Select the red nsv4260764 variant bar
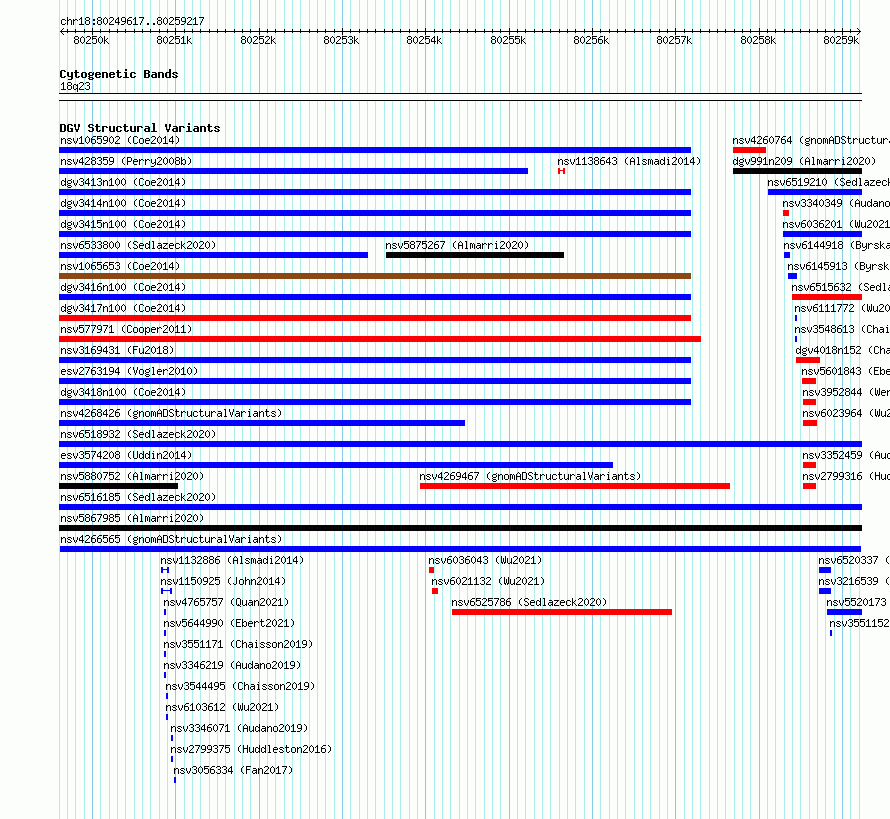The height and width of the screenshot is (819, 890). [749, 150]
